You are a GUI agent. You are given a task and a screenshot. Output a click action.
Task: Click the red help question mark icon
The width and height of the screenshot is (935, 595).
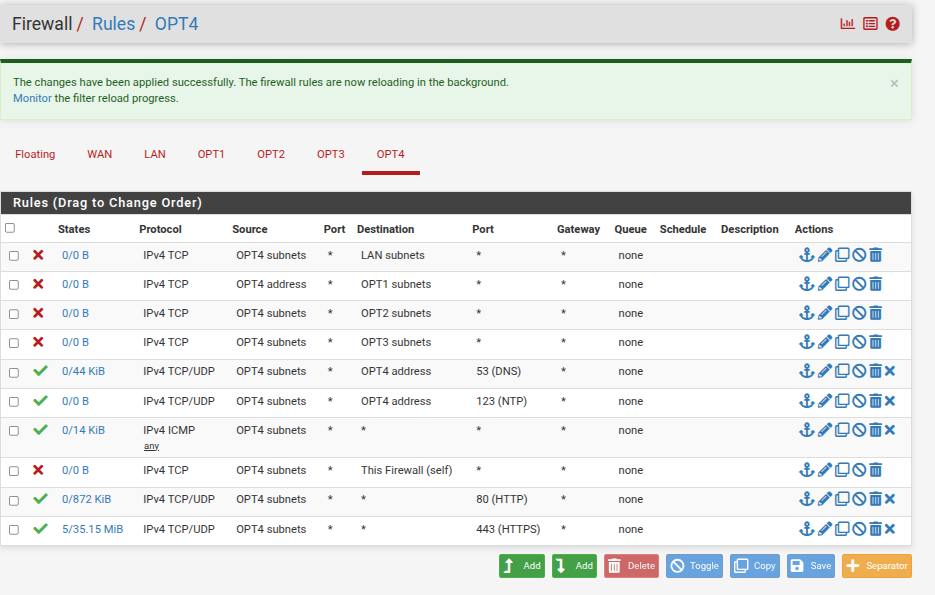coord(893,24)
